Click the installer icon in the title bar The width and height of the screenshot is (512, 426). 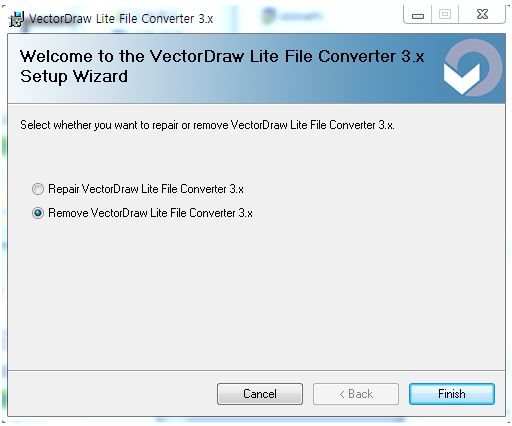click(x=16, y=19)
